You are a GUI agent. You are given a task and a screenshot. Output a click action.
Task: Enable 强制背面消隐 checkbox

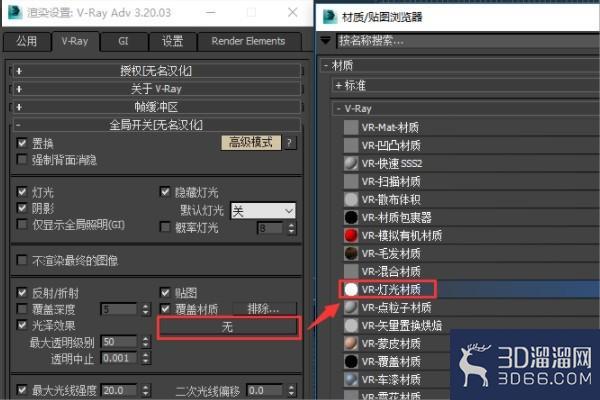coord(22,159)
